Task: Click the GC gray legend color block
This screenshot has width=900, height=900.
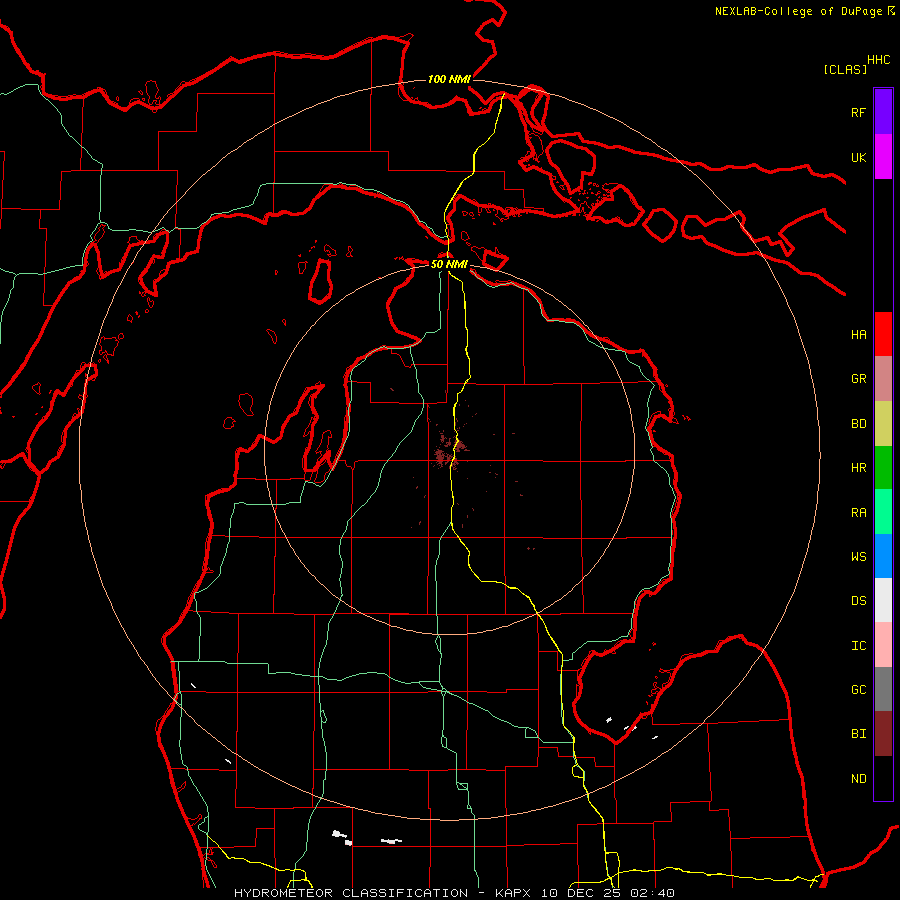Action: point(883,689)
